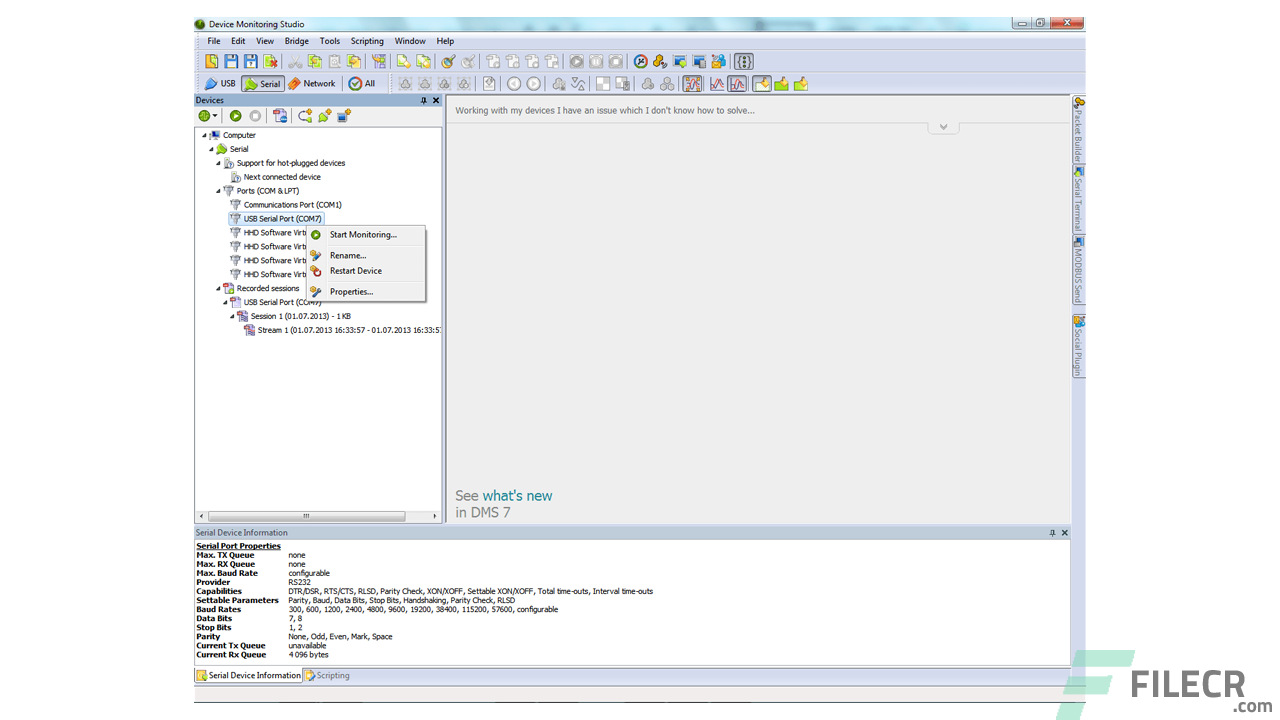This screenshot has width=1280, height=720.
Task: Toggle the All devices filter
Action: (x=362, y=84)
